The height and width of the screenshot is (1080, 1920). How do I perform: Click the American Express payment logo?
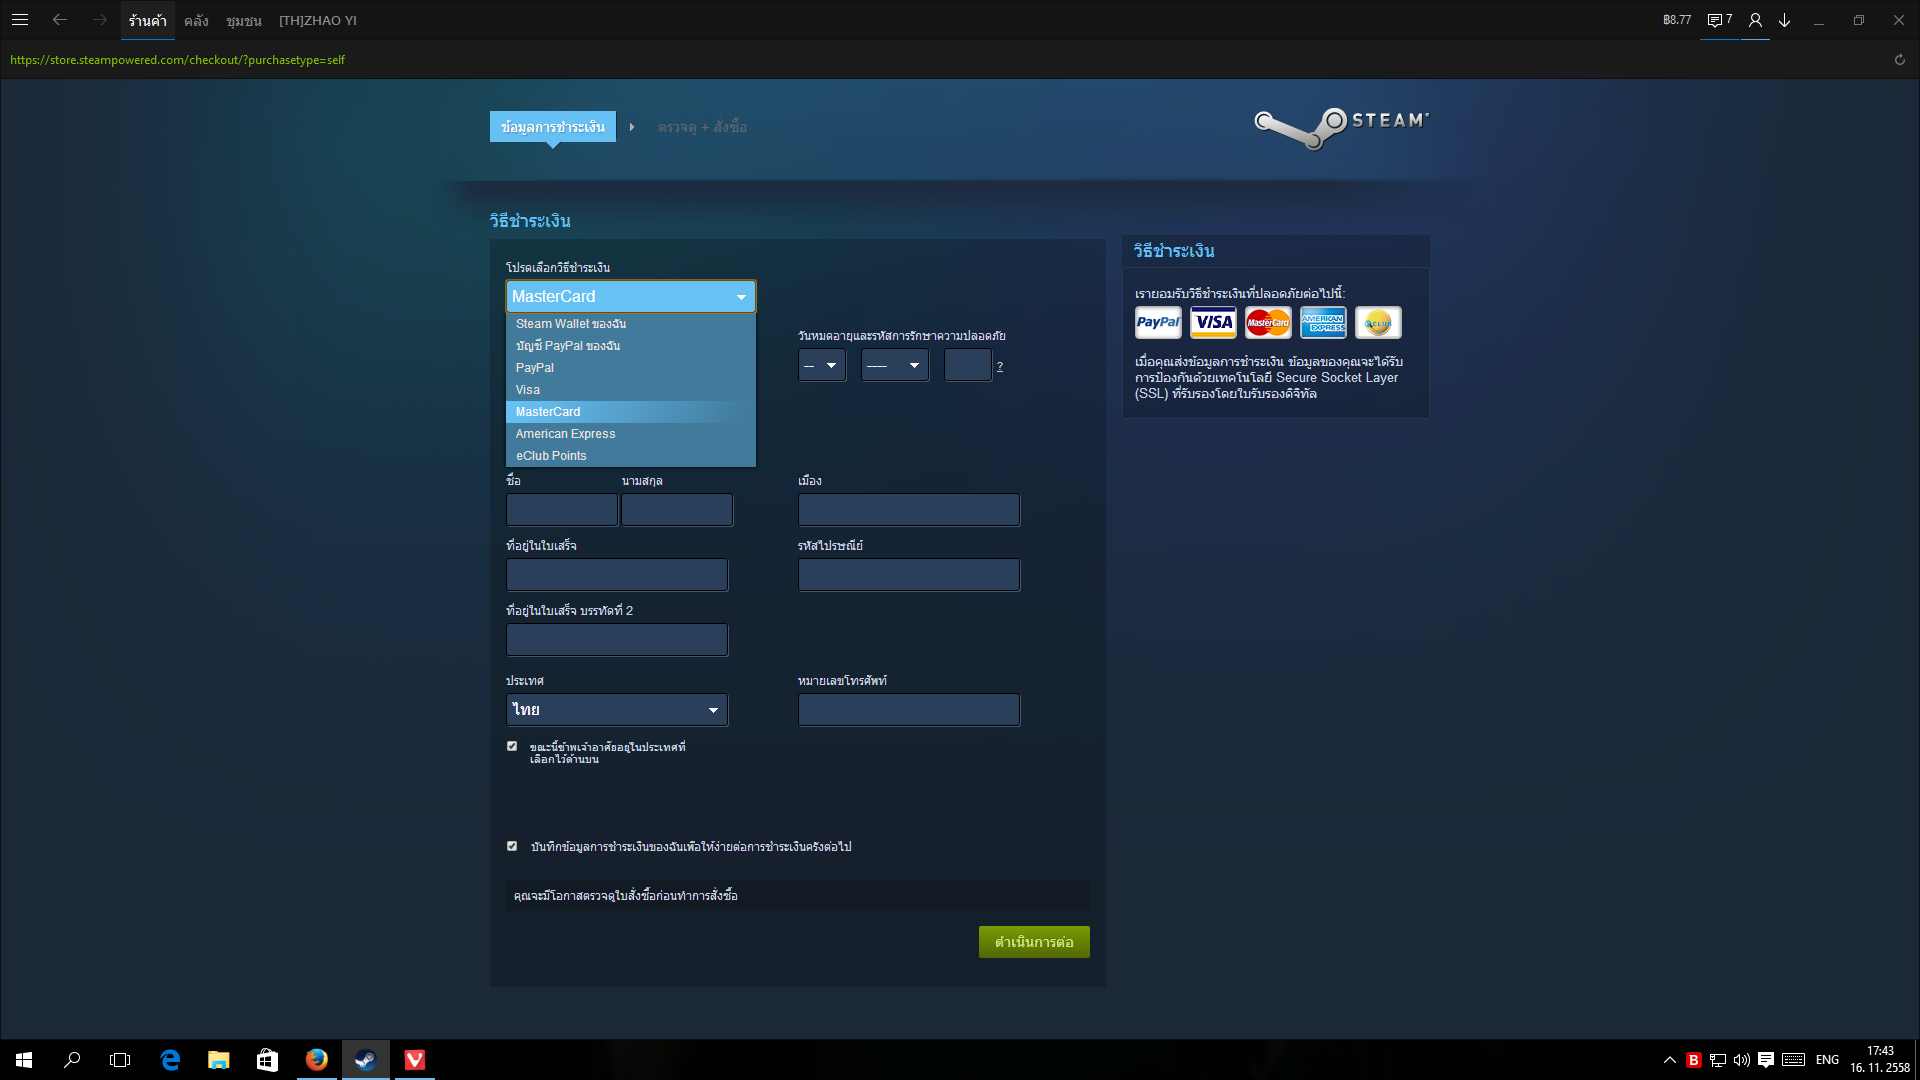coord(1323,322)
